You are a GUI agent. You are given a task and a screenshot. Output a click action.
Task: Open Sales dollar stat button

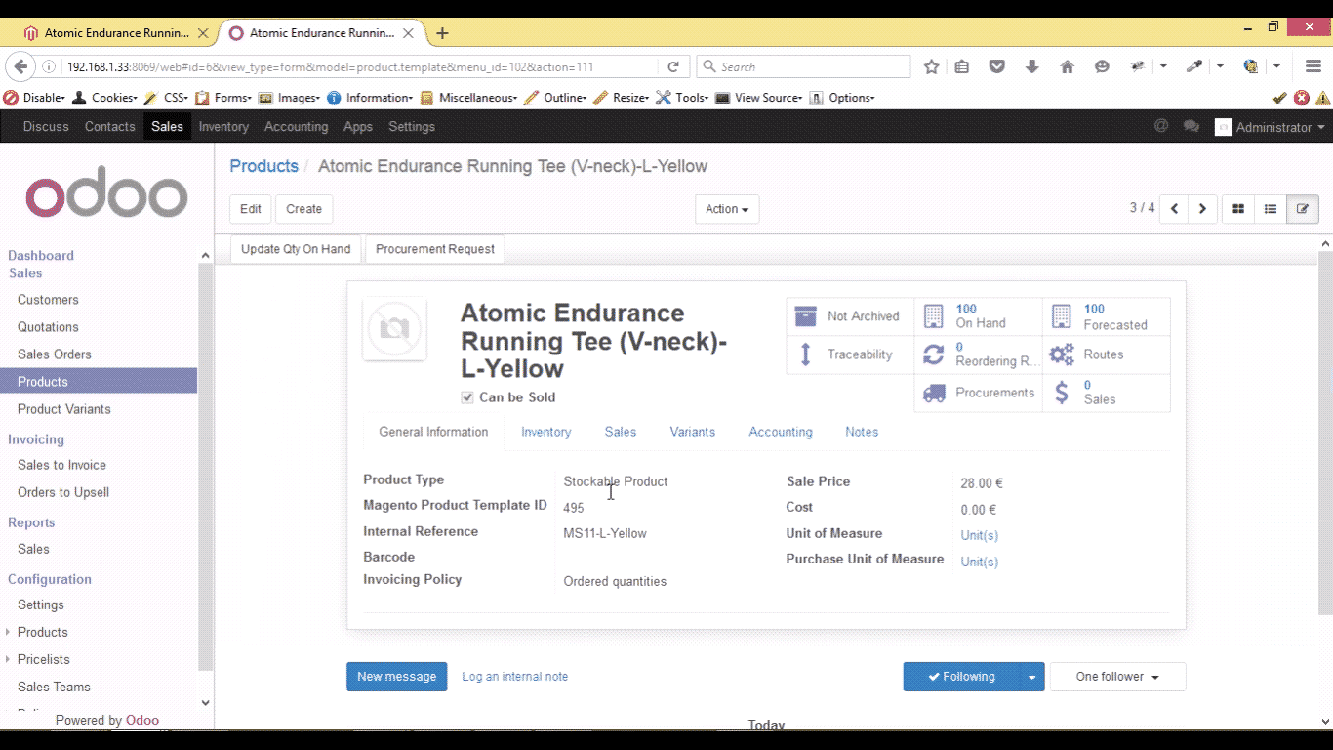coord(1106,392)
